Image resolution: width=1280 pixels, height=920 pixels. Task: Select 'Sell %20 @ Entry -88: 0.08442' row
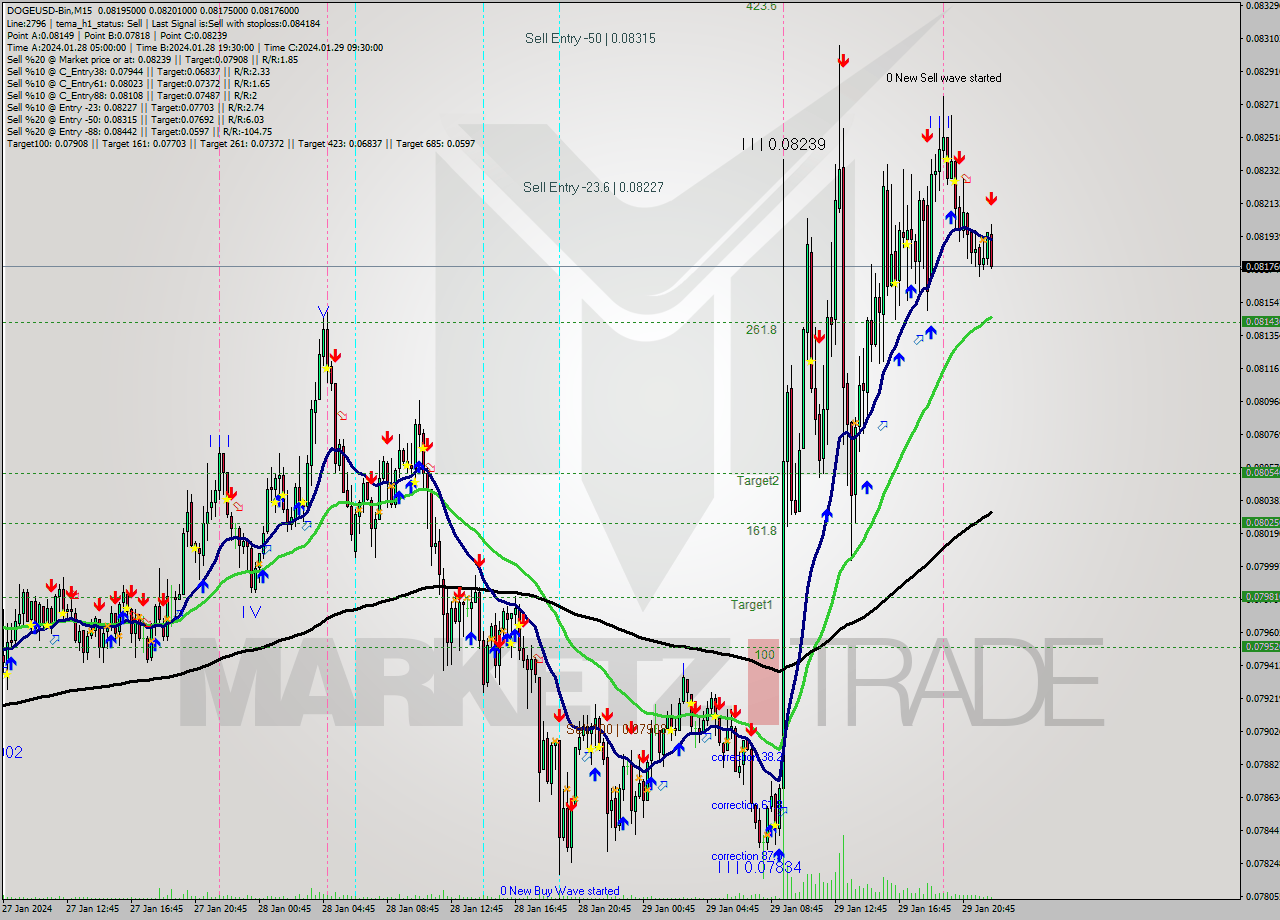[x=139, y=131]
